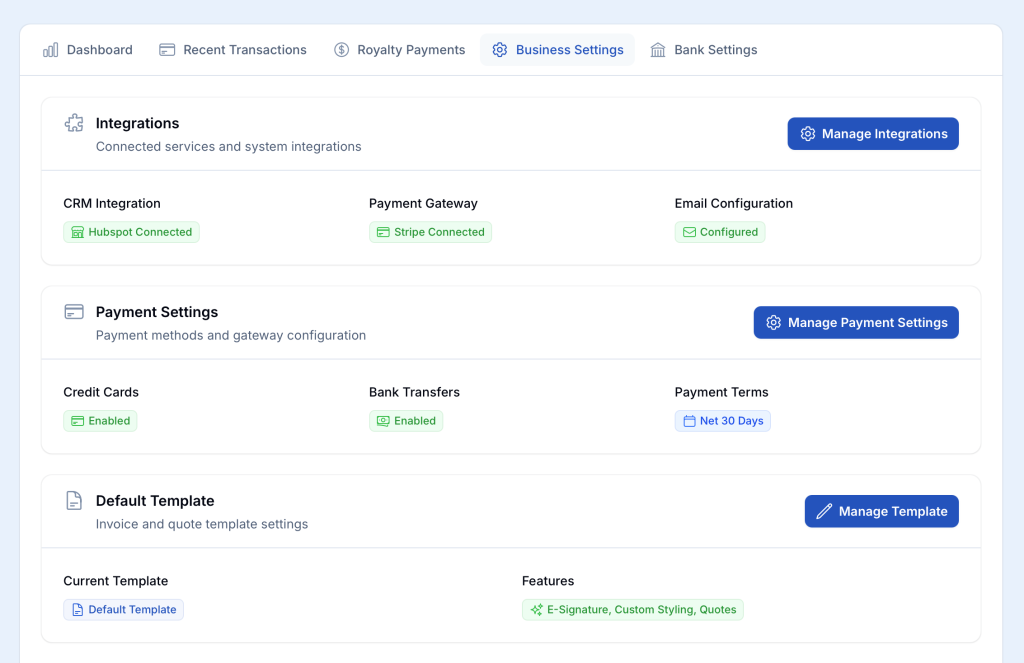Click the calendar icon in Net 30 Days
The width and height of the screenshot is (1024, 663).
pos(689,421)
